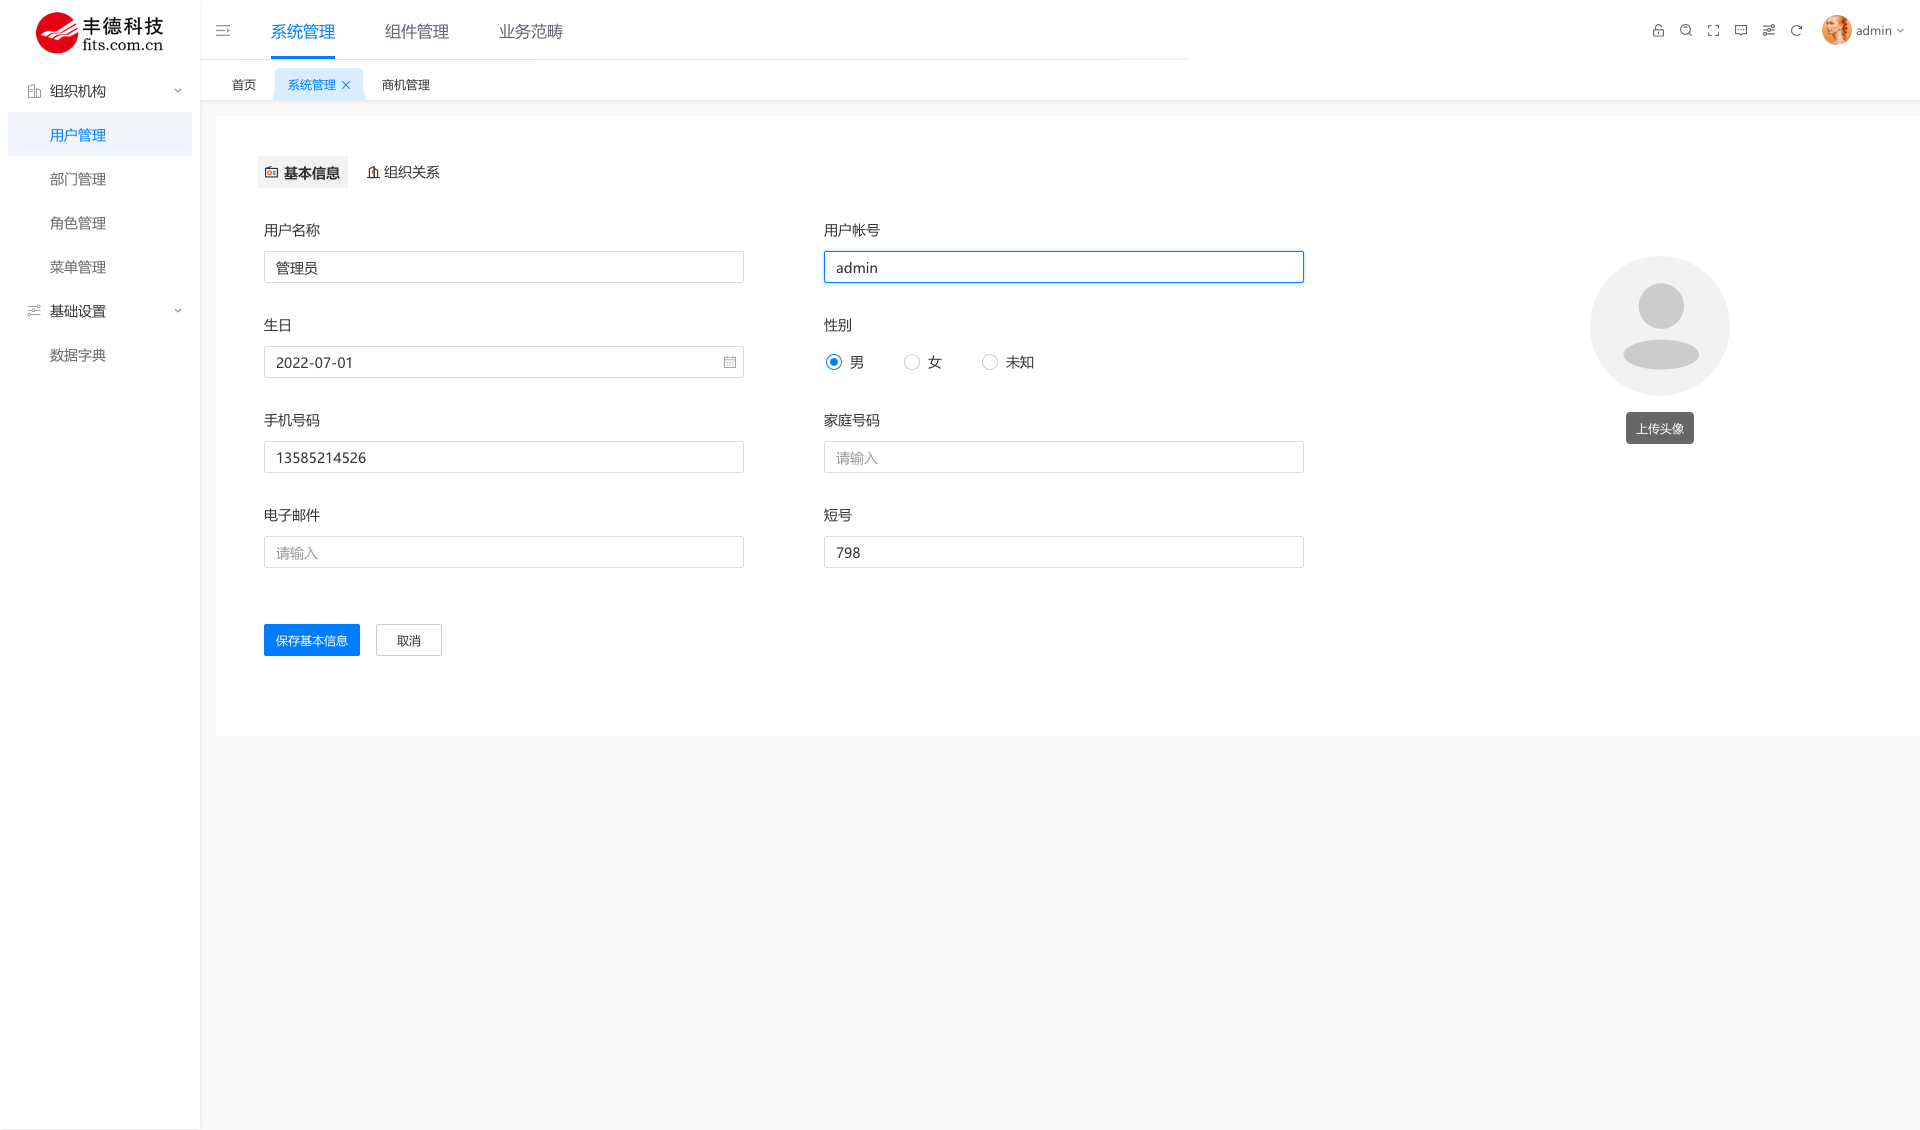The image size is (1920, 1130).
Task: Close the 系统管理 page tab
Action: (x=346, y=85)
